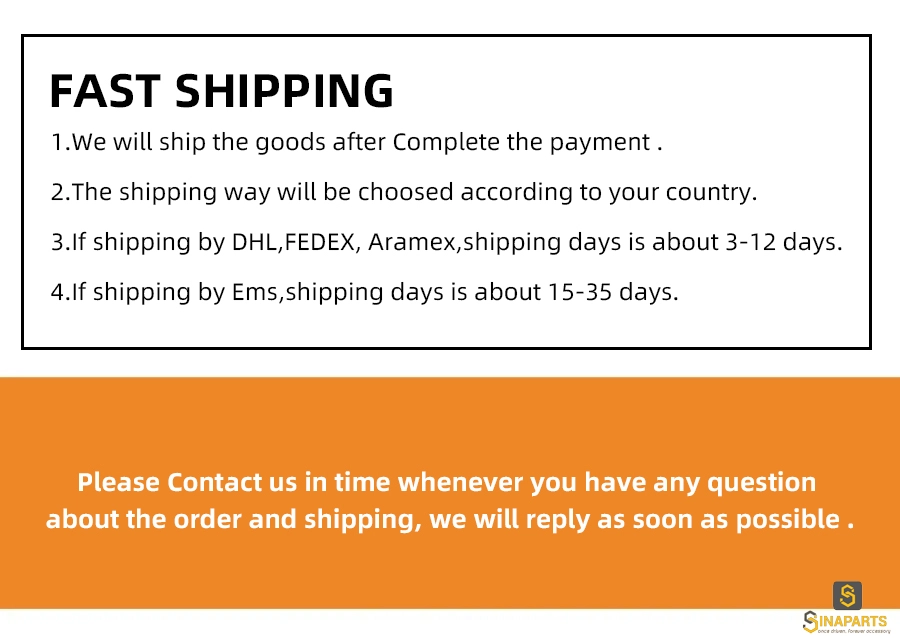900x638 pixels.
Task: Click the Sinaparts S logo icon
Action: pos(847,595)
